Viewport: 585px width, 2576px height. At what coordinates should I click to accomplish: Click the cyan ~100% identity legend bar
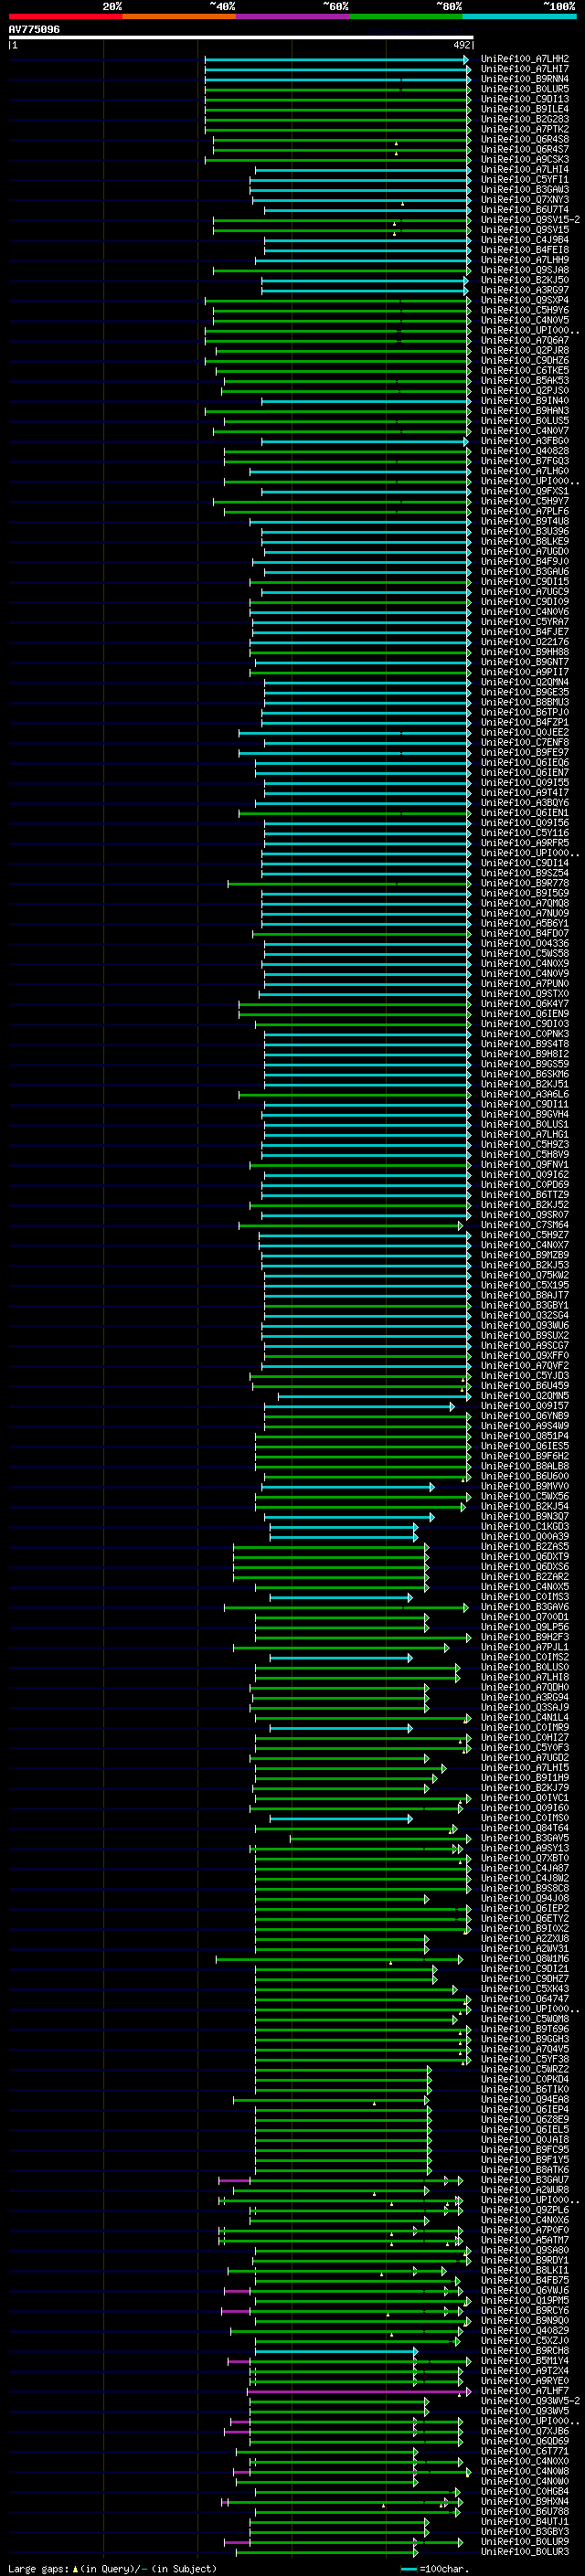pos(519,17)
